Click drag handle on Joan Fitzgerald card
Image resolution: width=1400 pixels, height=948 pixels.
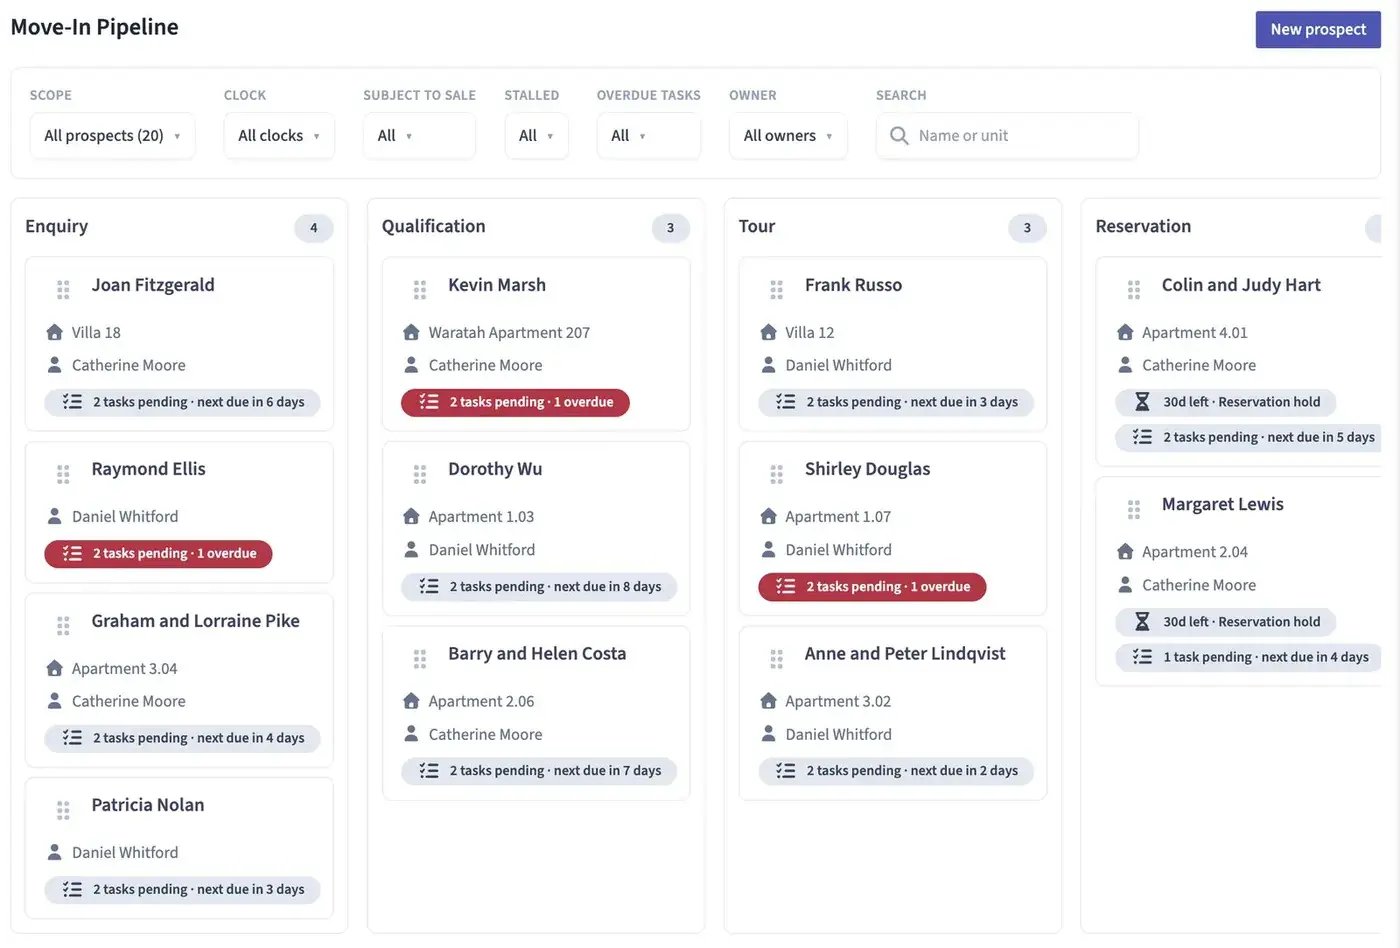click(x=63, y=290)
